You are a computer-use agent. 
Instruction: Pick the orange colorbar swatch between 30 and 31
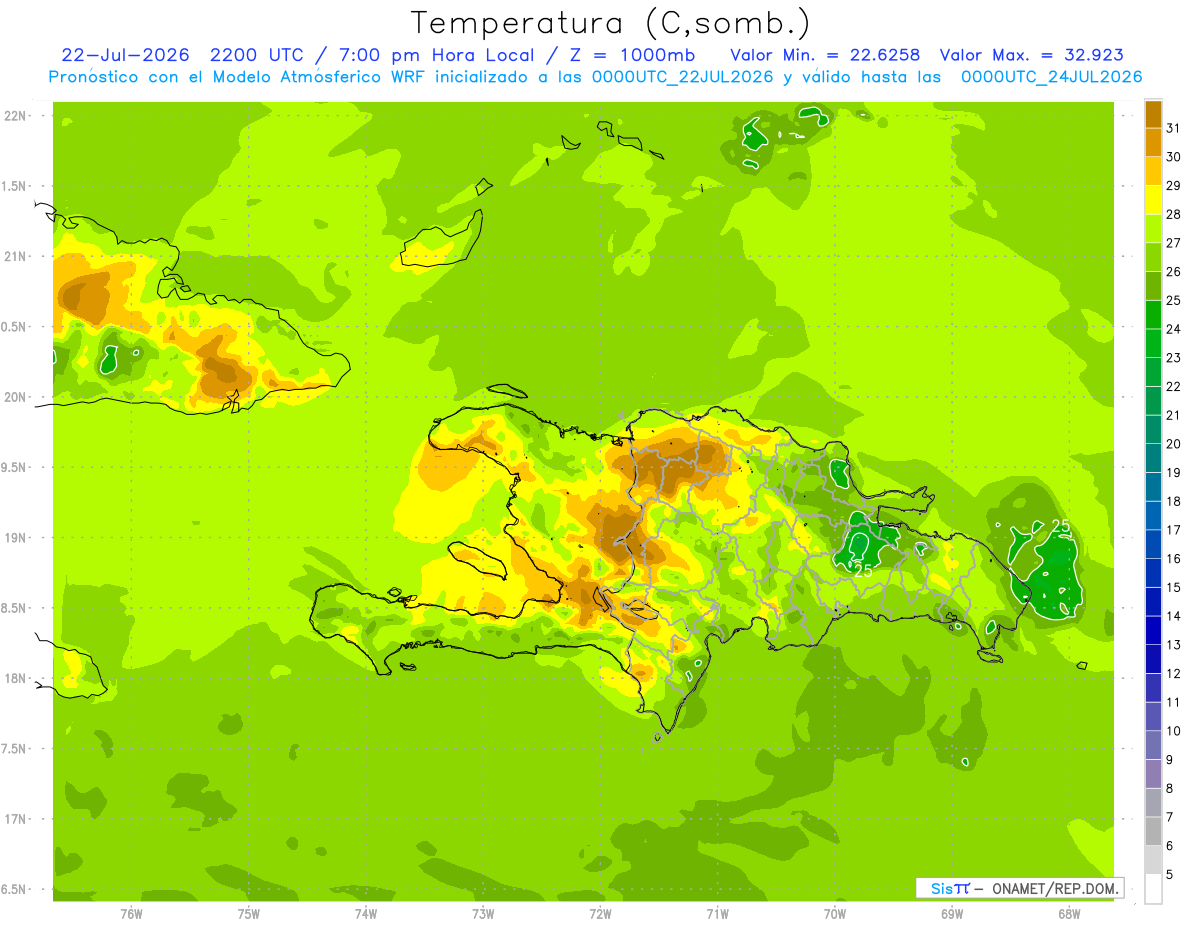(1153, 143)
